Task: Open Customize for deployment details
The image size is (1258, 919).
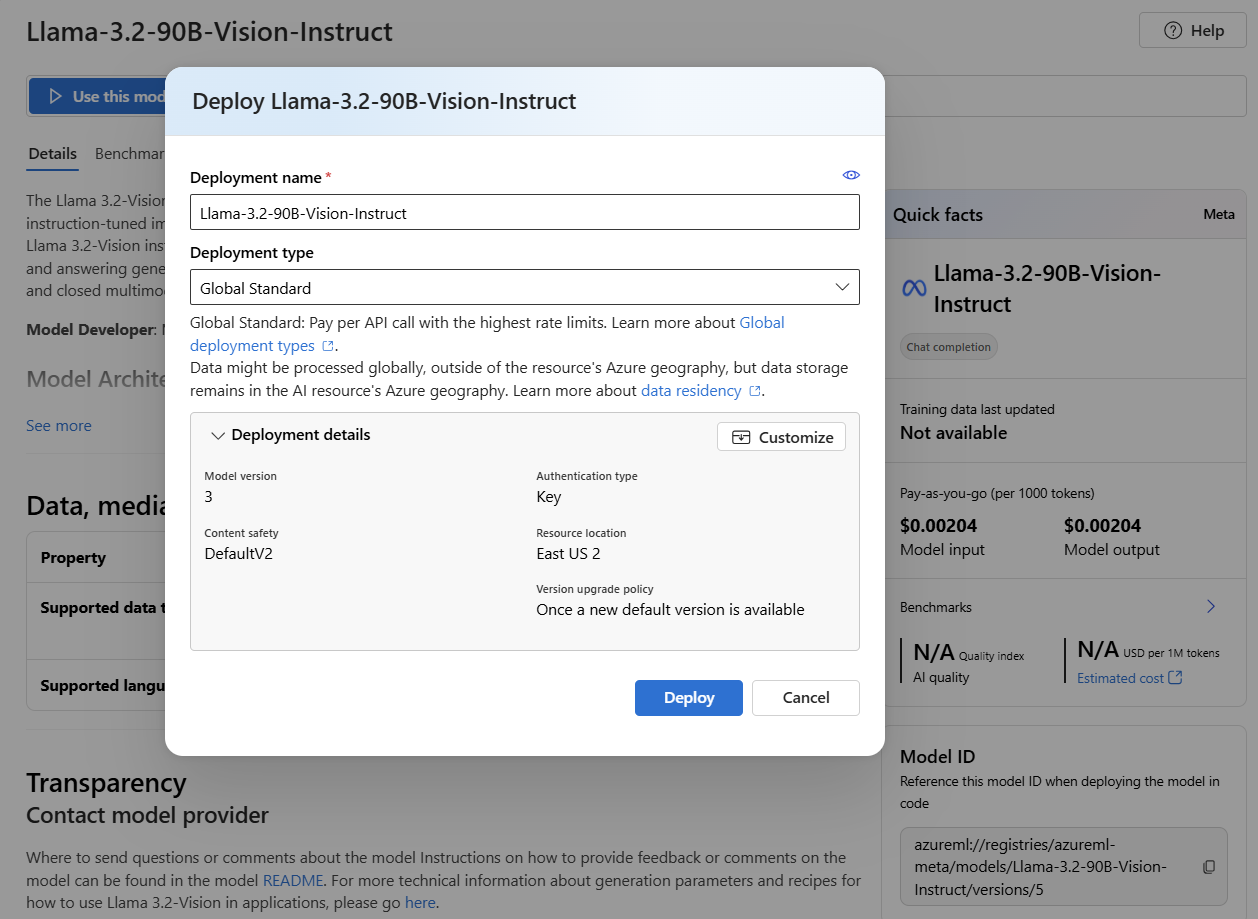Action: [781, 436]
